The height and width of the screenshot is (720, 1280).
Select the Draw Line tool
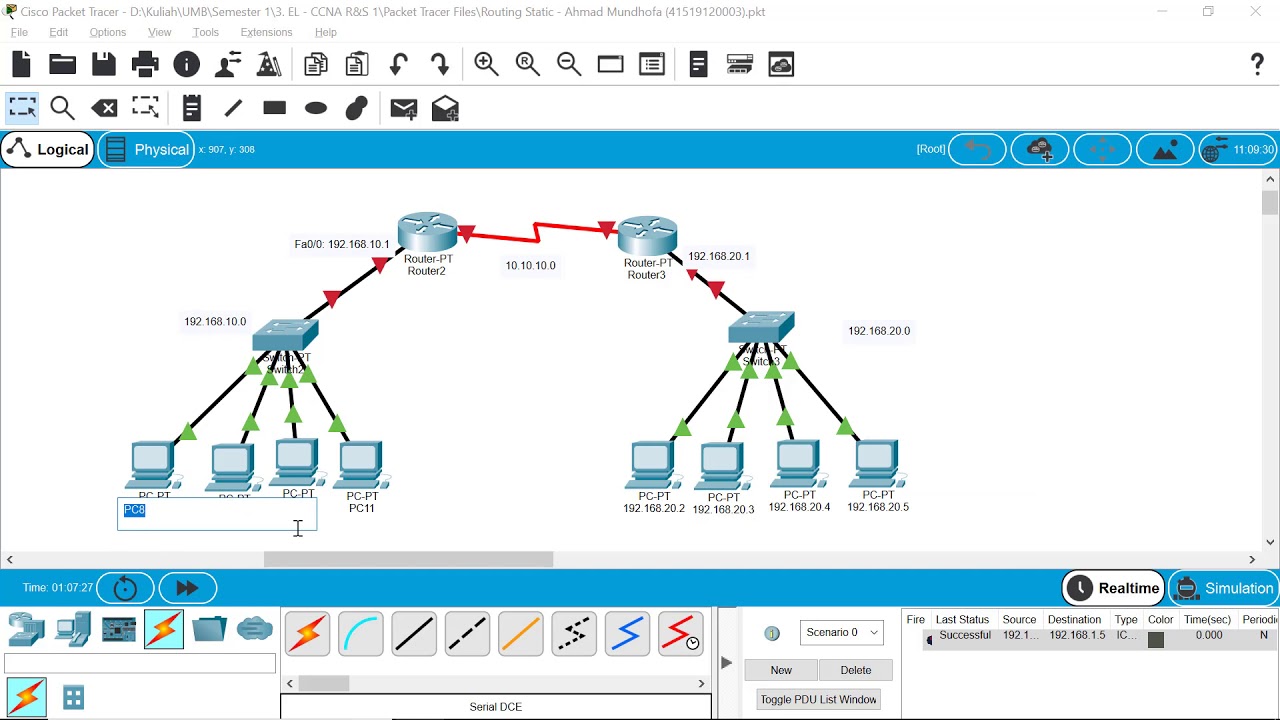(x=233, y=108)
